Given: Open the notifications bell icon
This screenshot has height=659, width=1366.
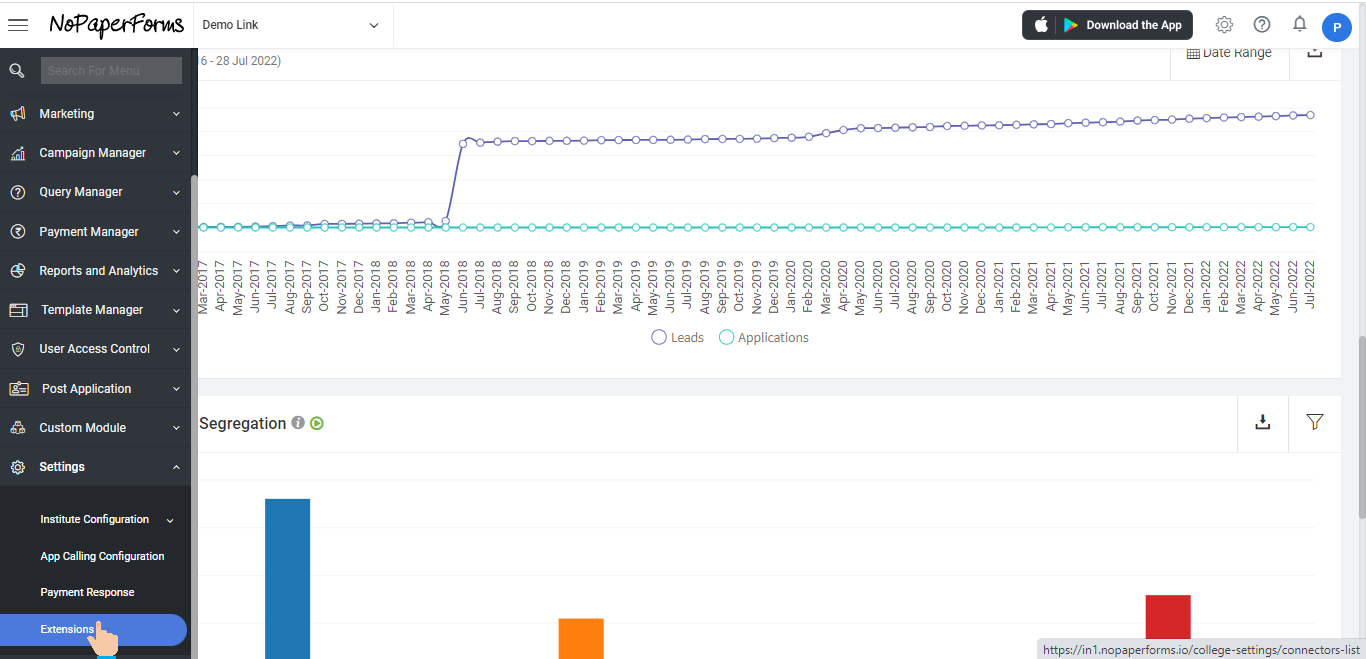Looking at the screenshot, I should click(1300, 24).
